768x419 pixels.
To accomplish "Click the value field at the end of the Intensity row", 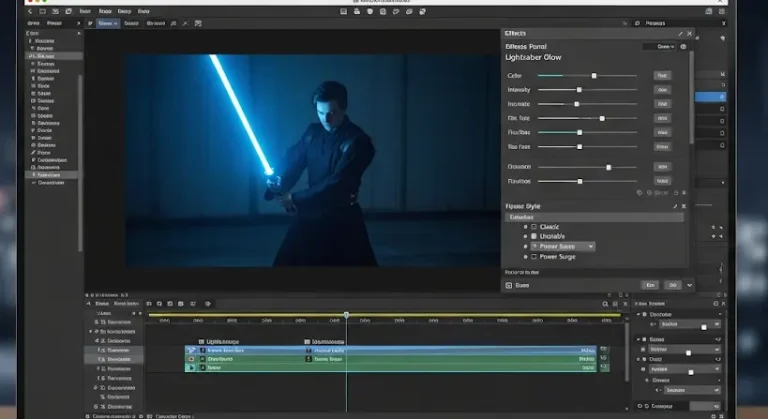I will (662, 90).
